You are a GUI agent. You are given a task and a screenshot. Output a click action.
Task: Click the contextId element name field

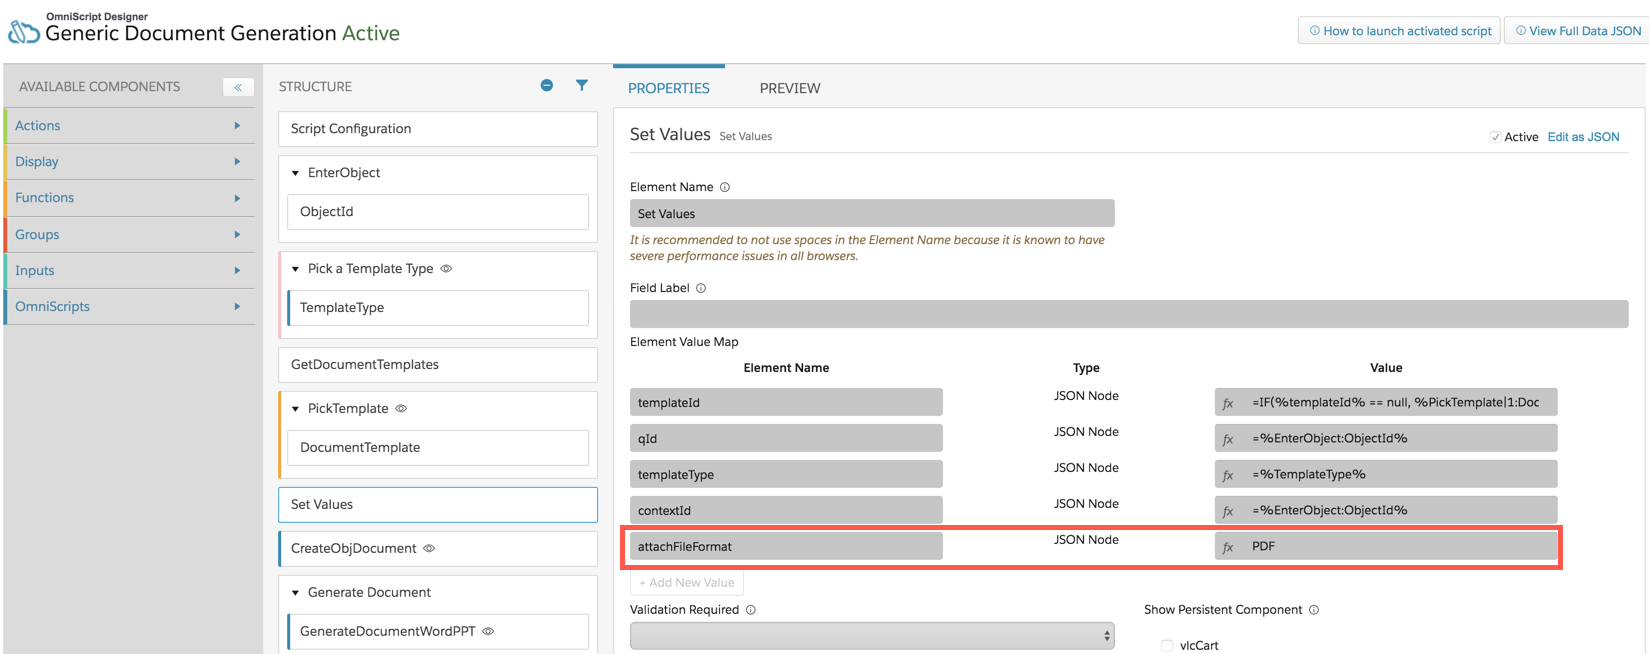click(786, 511)
